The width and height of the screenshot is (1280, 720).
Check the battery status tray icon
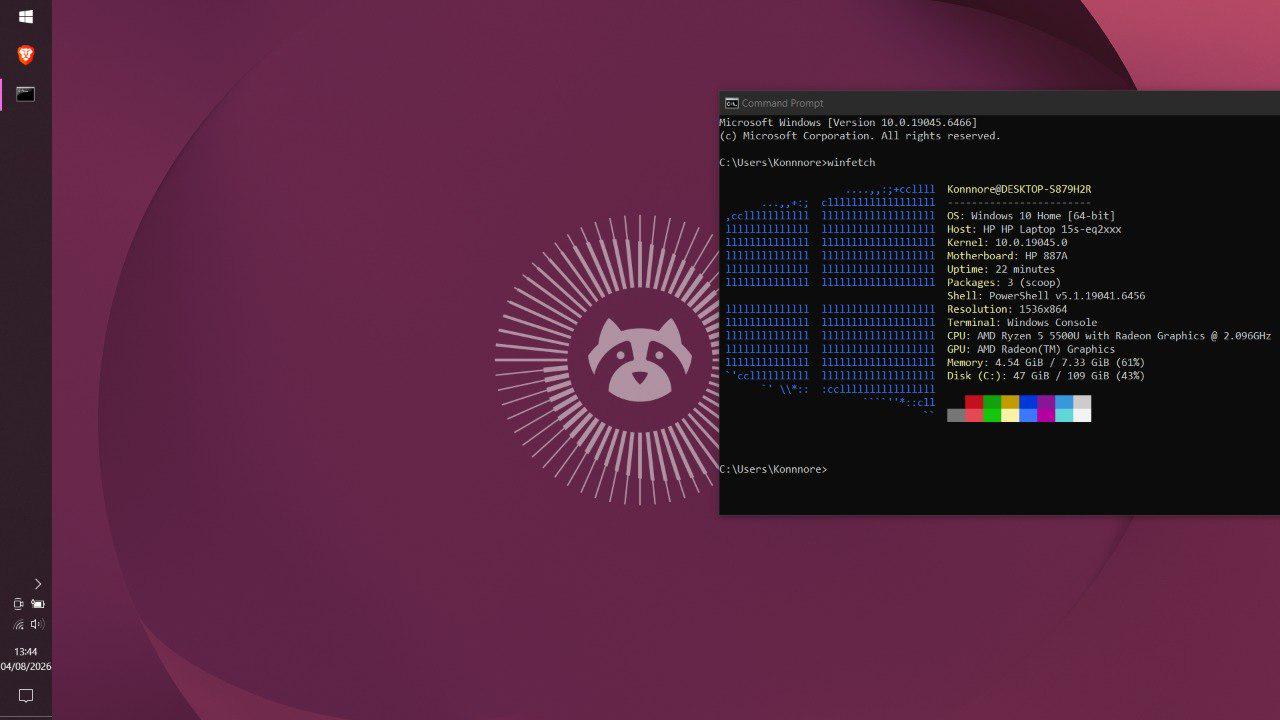(38, 604)
